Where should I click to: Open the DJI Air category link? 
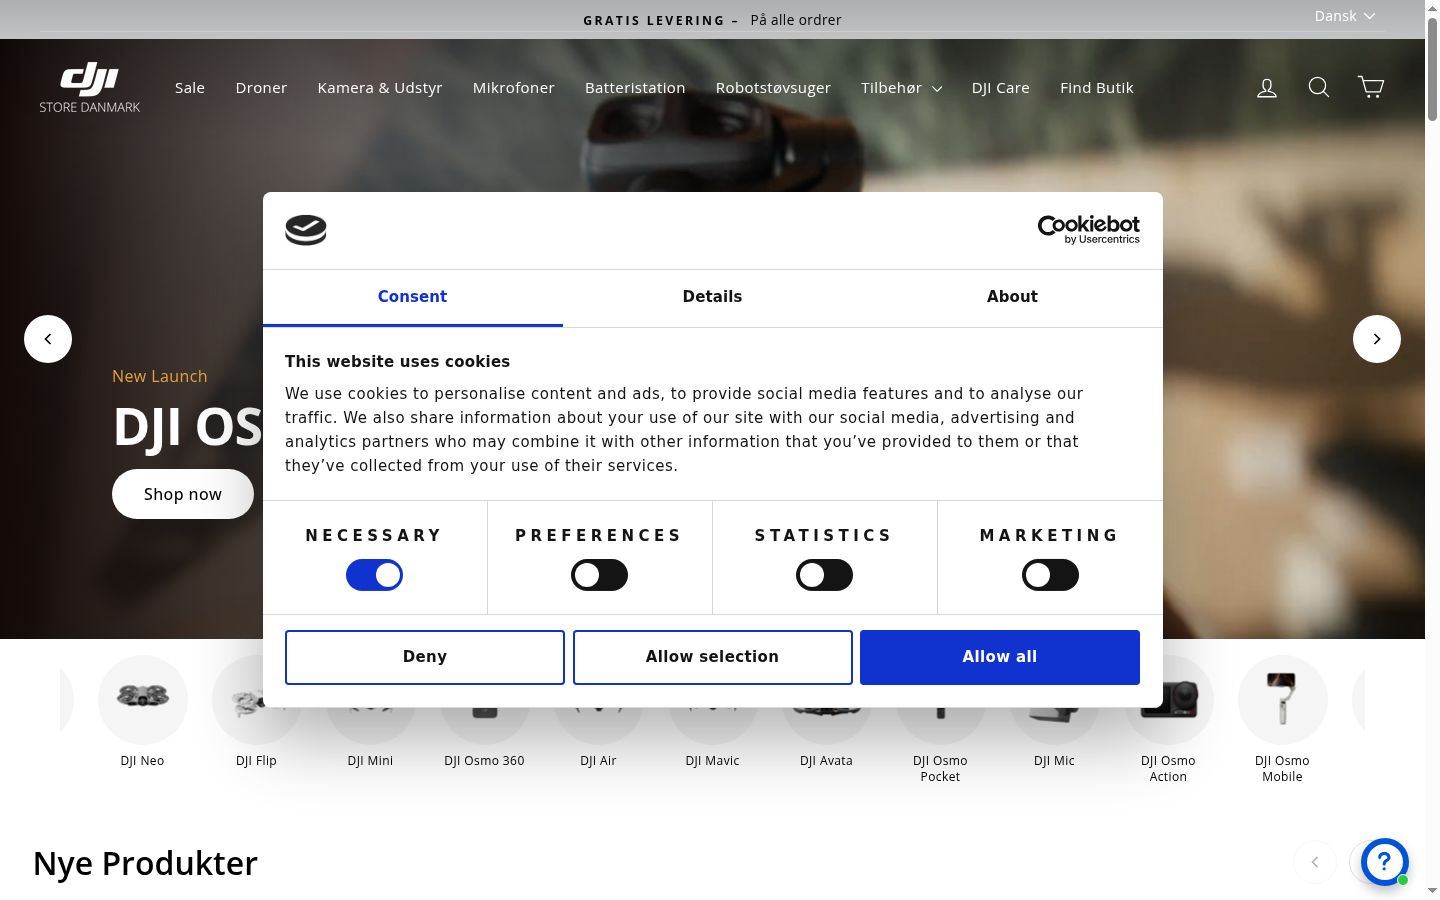click(598, 760)
